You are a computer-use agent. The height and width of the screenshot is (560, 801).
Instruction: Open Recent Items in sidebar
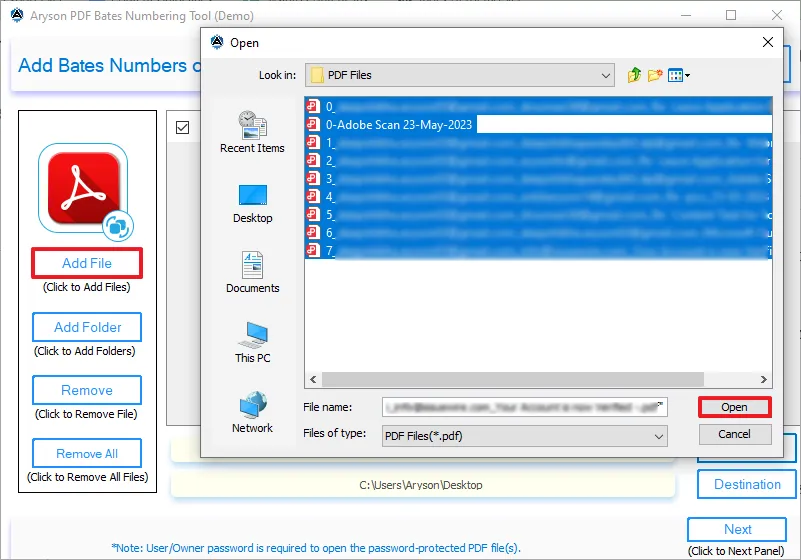pyautogui.click(x=252, y=133)
